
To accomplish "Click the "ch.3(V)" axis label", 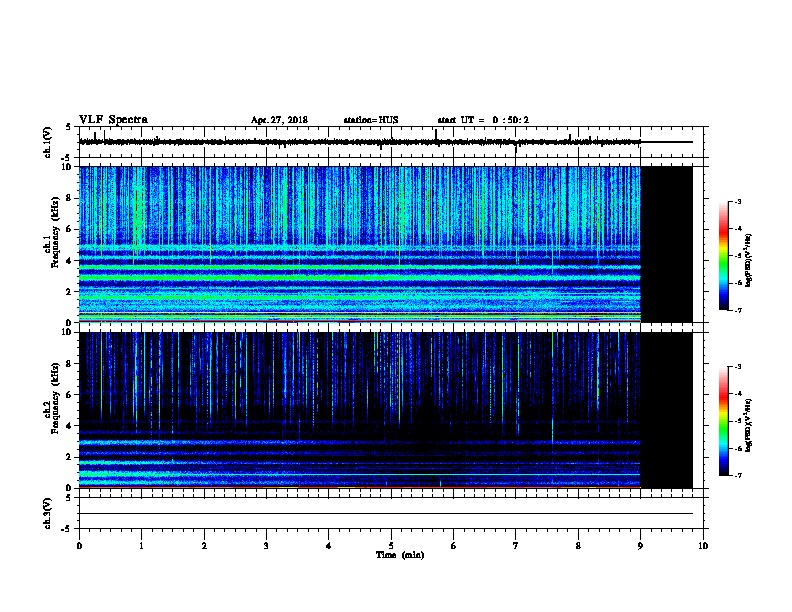I will pyautogui.click(x=47, y=513).
